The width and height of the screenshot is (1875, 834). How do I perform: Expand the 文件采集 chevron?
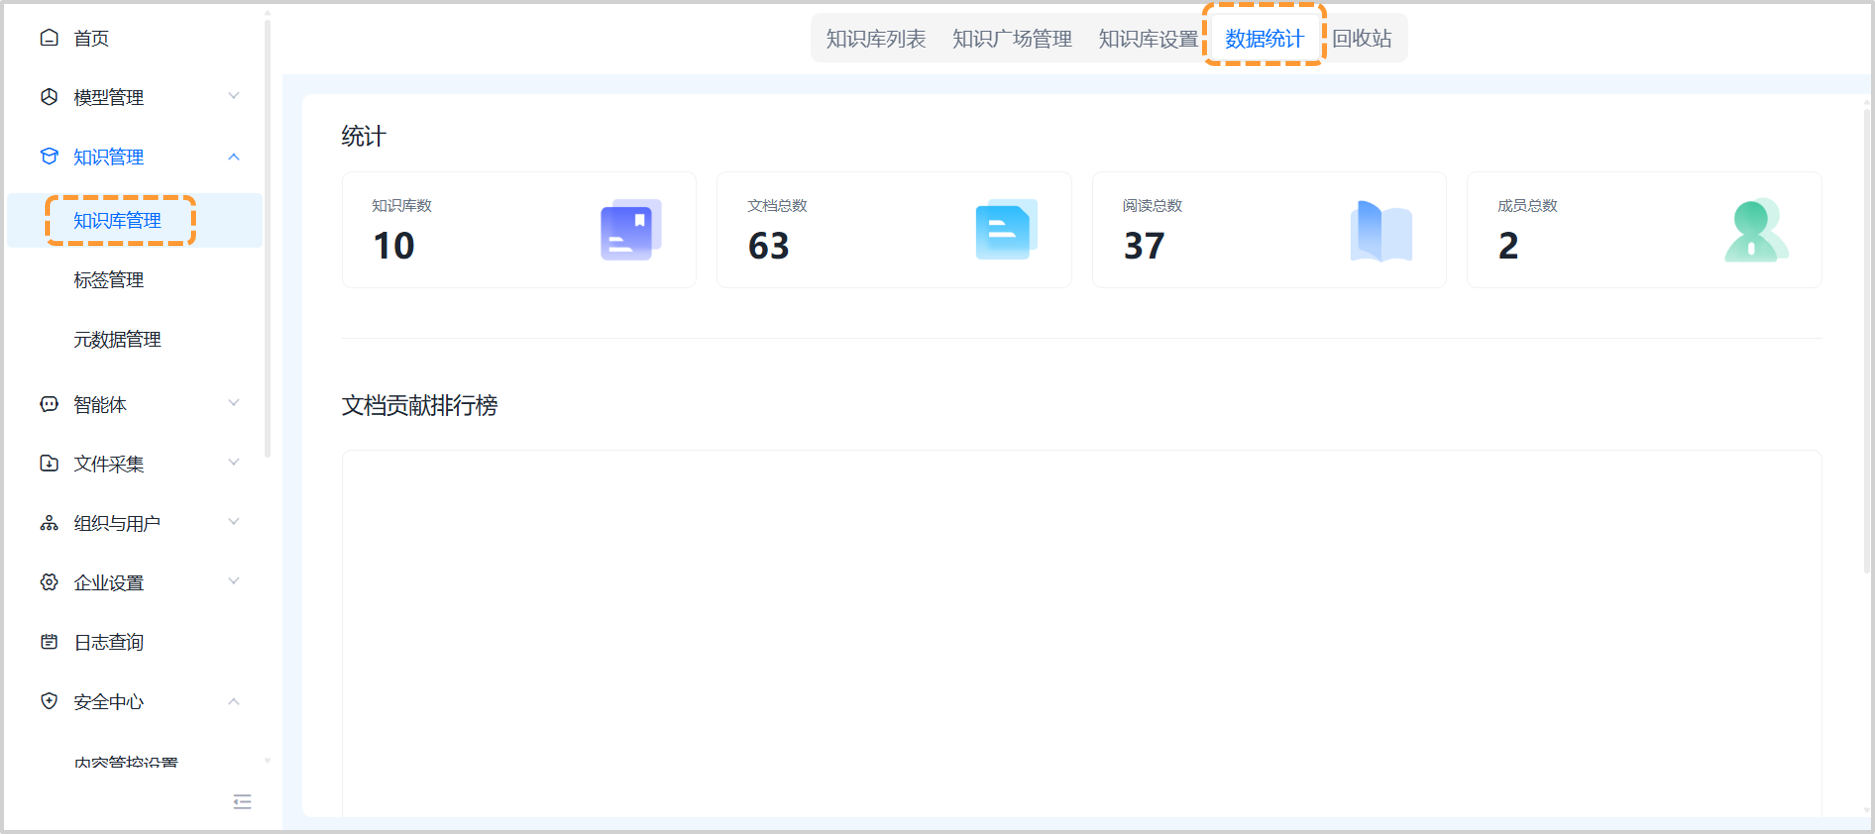(x=234, y=462)
